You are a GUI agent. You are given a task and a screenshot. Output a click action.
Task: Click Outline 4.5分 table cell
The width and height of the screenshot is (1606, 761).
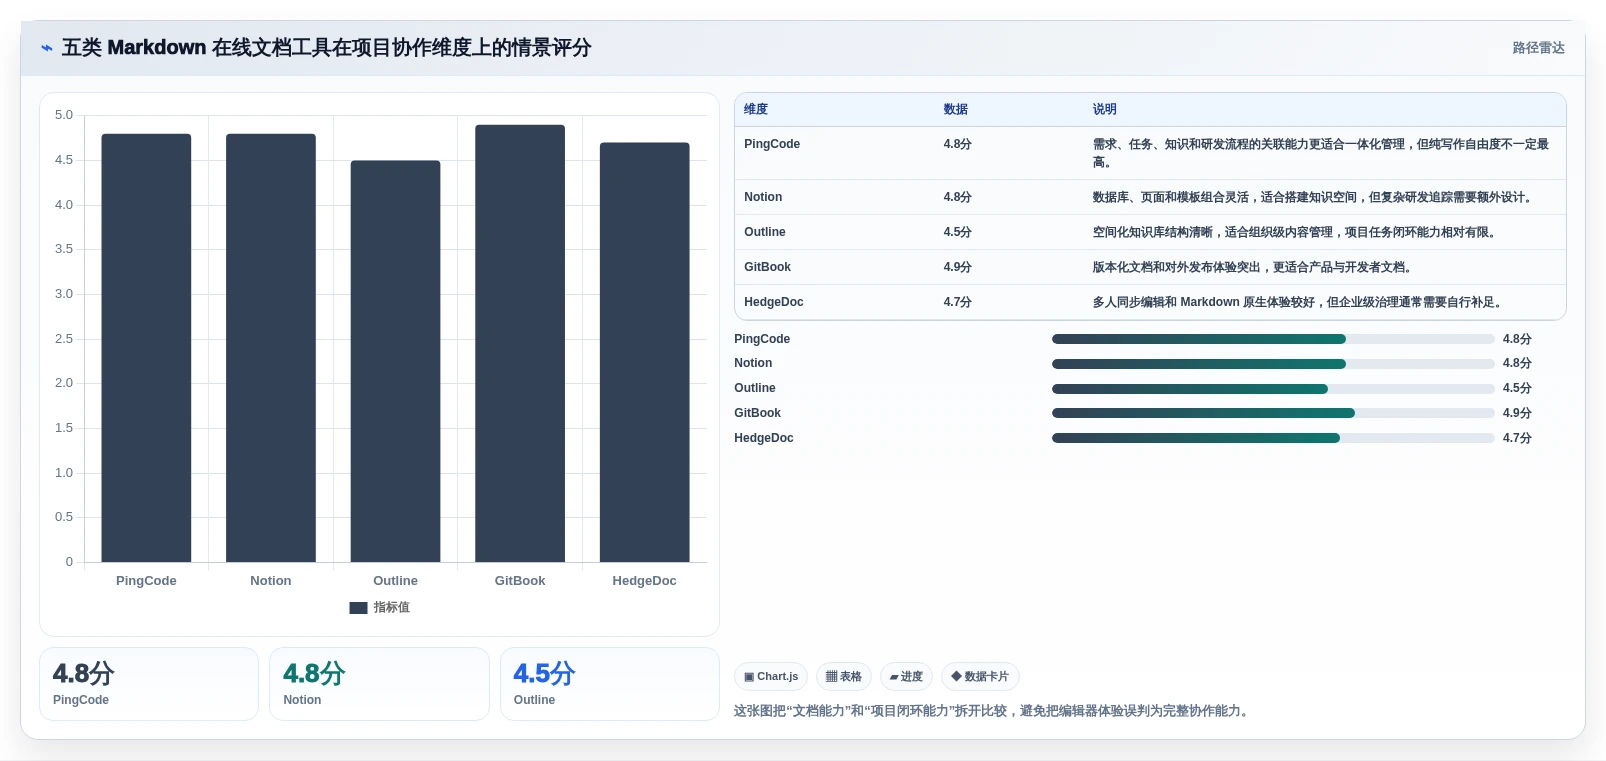(x=957, y=232)
